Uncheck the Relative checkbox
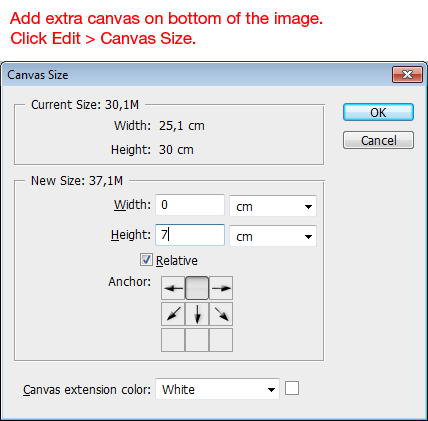428x421 pixels. (146, 260)
